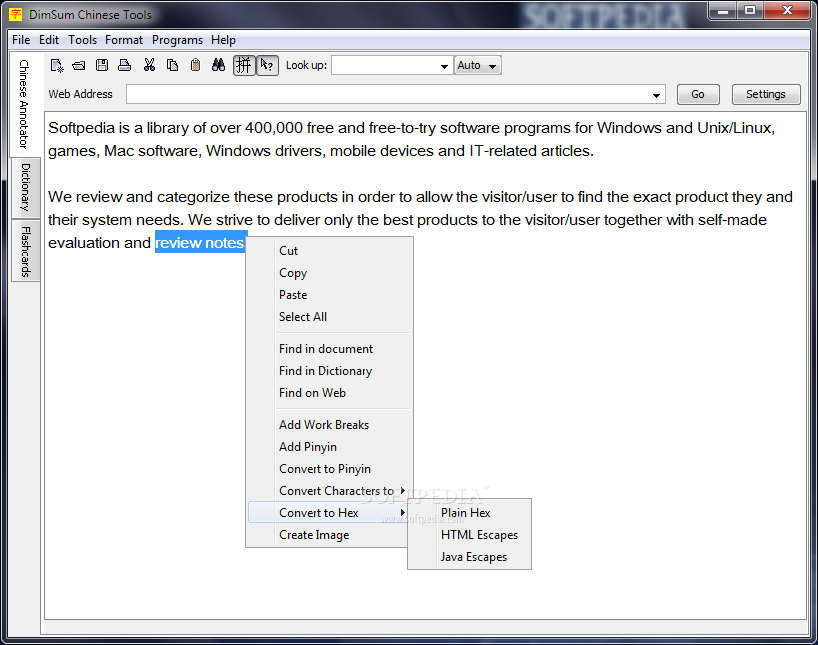Switch to the Flashcards tab
Screen dimensions: 818x645
click(26, 251)
